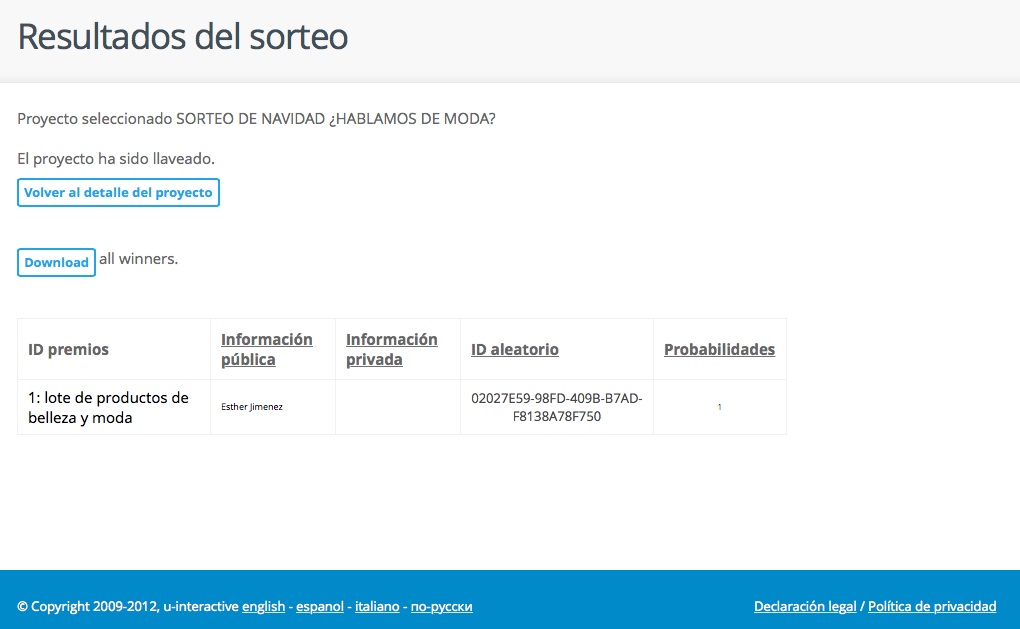Change site language to italiano

[377, 606]
